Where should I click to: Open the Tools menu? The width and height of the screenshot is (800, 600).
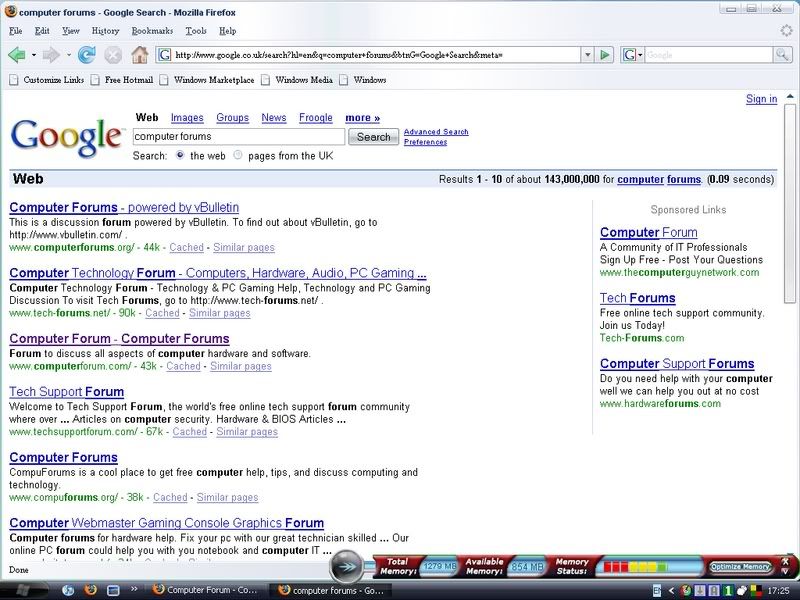[196, 30]
